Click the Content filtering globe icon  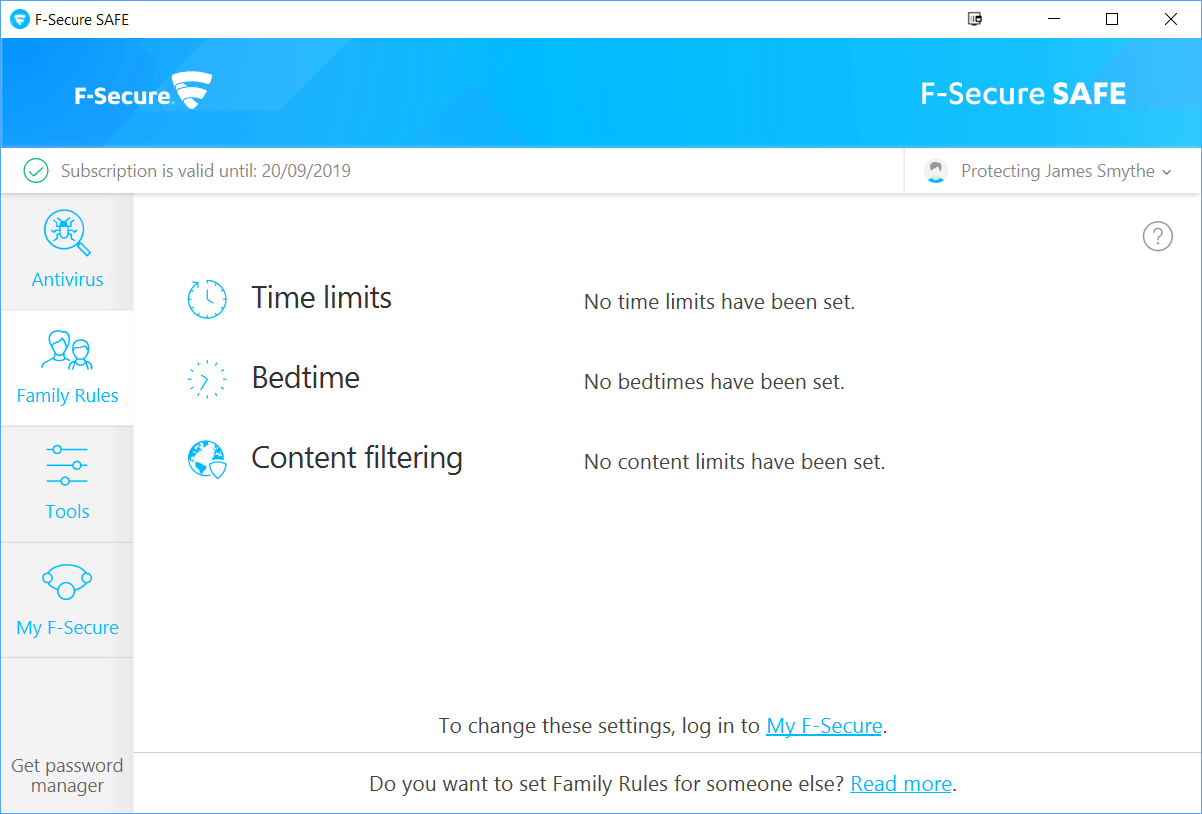pos(207,460)
